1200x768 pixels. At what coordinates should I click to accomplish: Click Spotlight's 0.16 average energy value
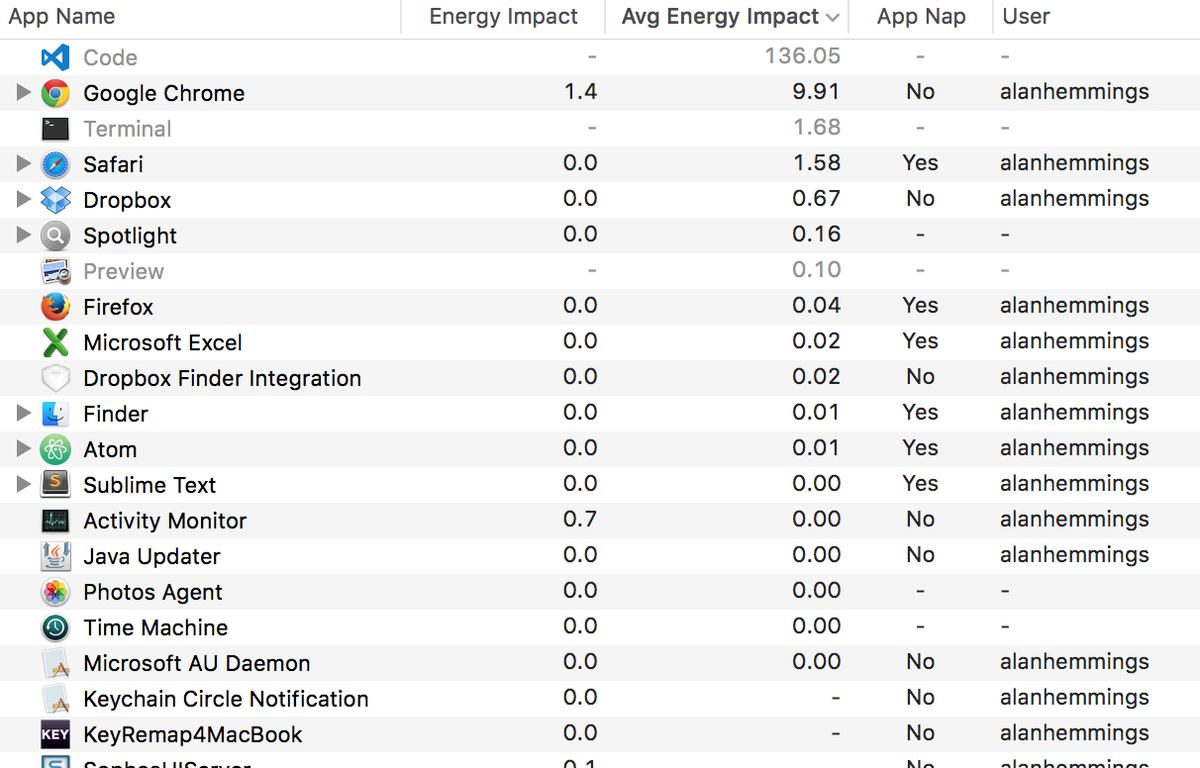pyautogui.click(x=816, y=234)
